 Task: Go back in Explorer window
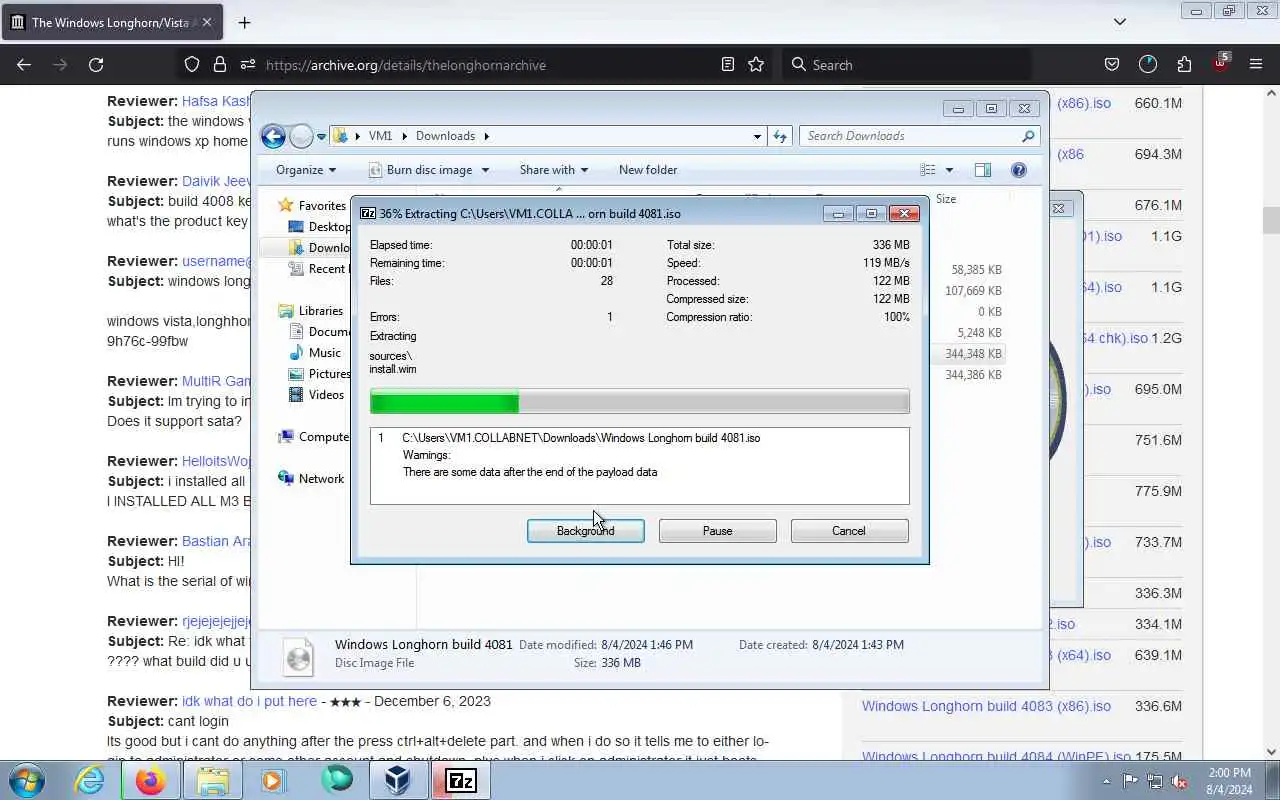(x=273, y=136)
